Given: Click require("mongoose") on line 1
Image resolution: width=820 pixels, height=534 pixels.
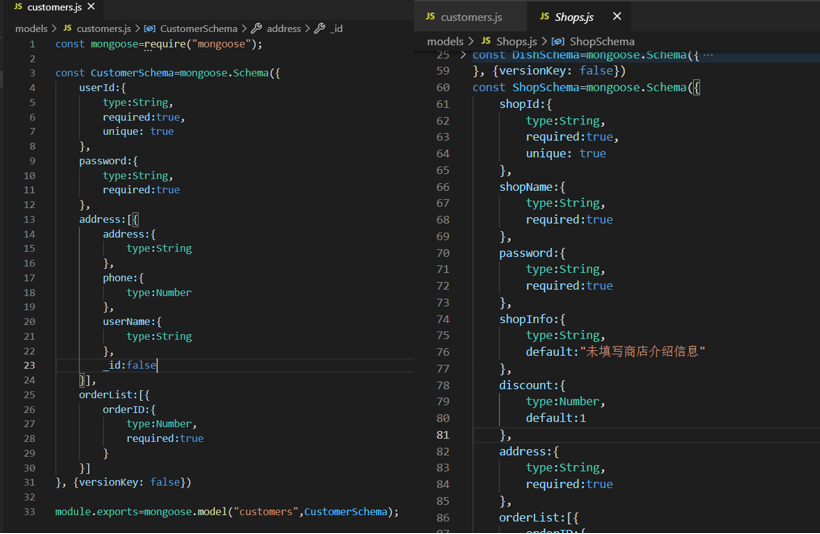Looking at the screenshot, I should (x=200, y=44).
